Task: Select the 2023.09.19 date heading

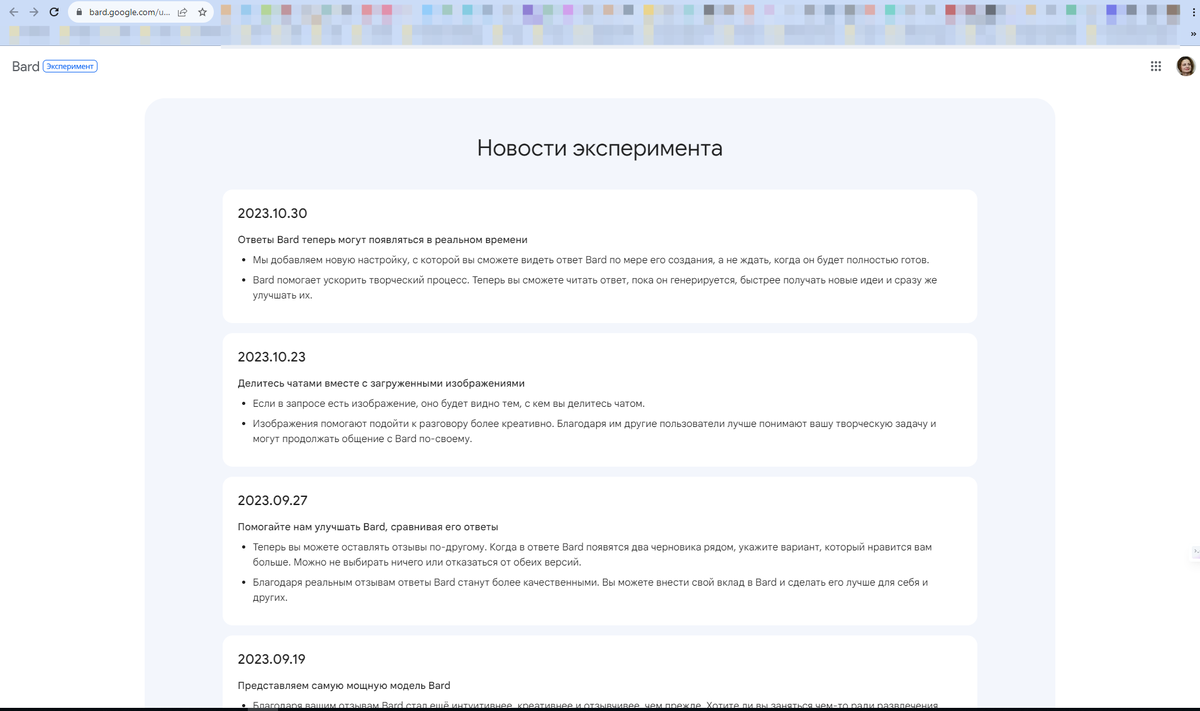Action: coord(272,659)
